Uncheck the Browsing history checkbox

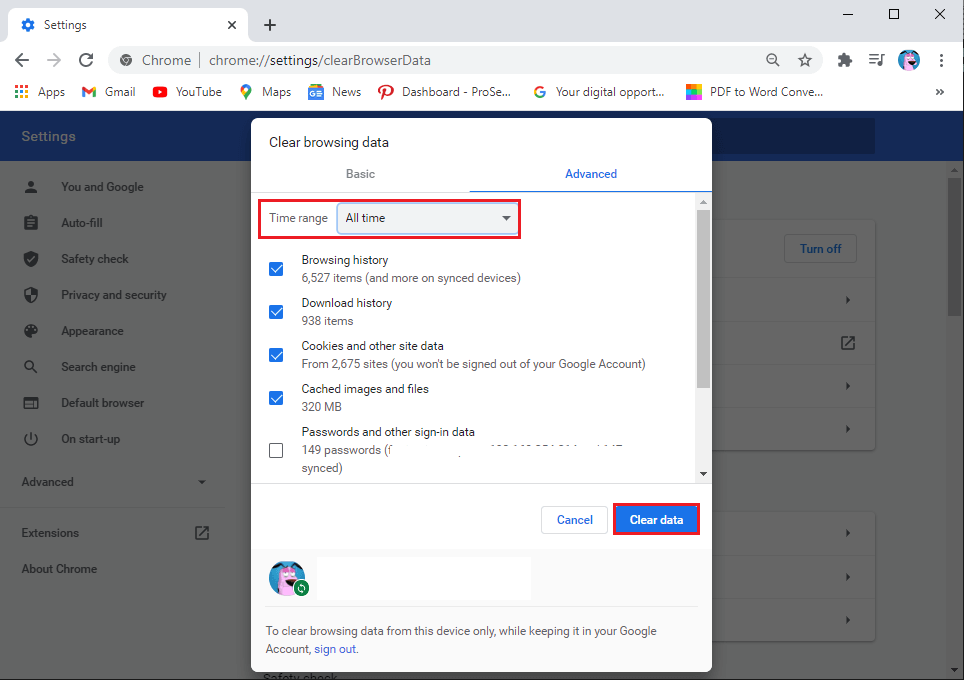276,268
